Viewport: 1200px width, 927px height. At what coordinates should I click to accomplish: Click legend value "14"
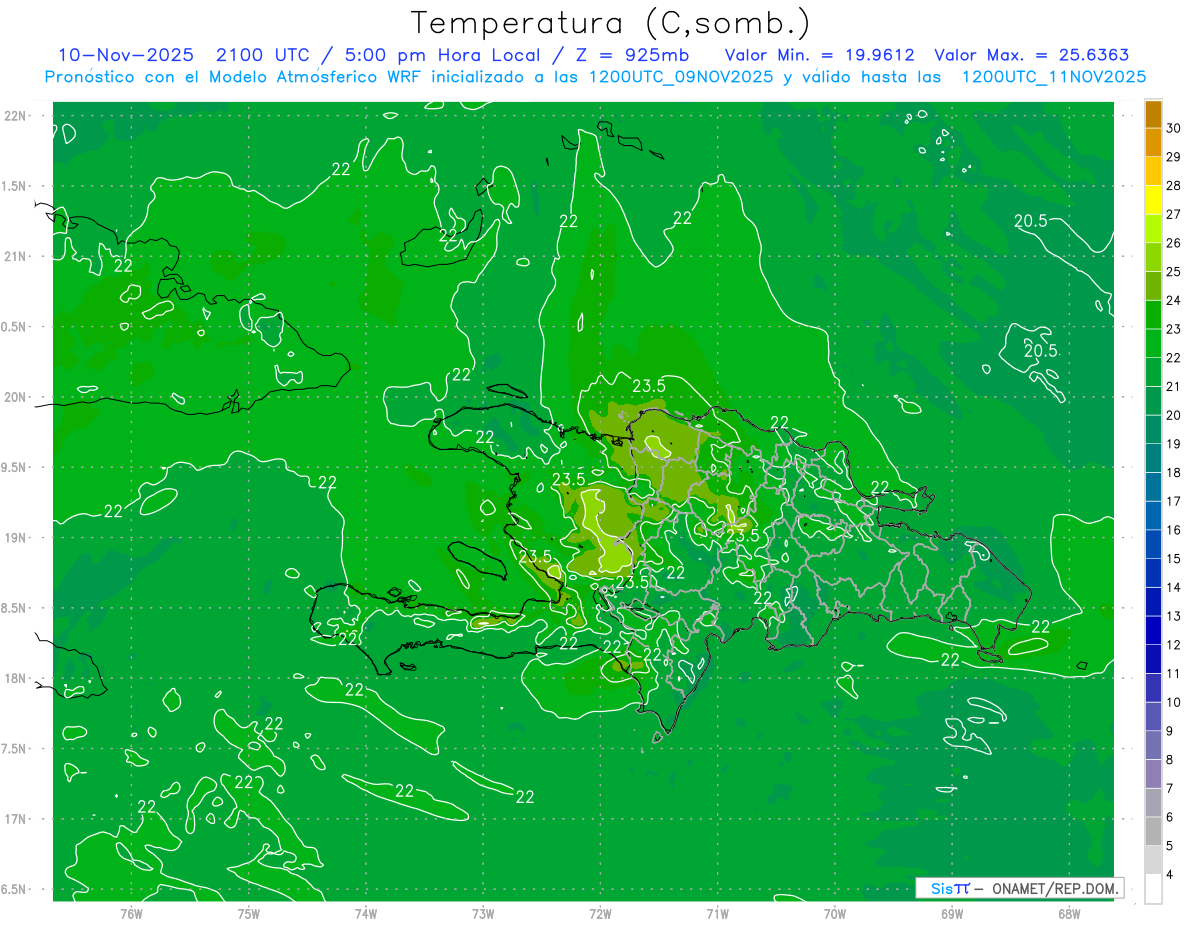pos(1174,587)
